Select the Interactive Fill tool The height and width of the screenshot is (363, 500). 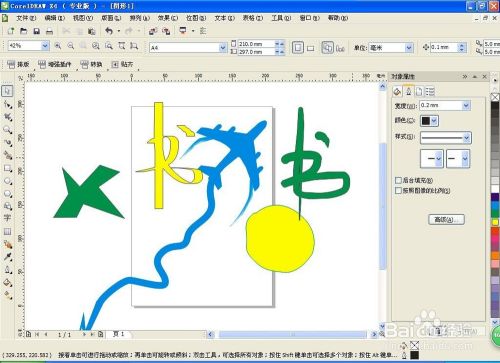[8, 295]
